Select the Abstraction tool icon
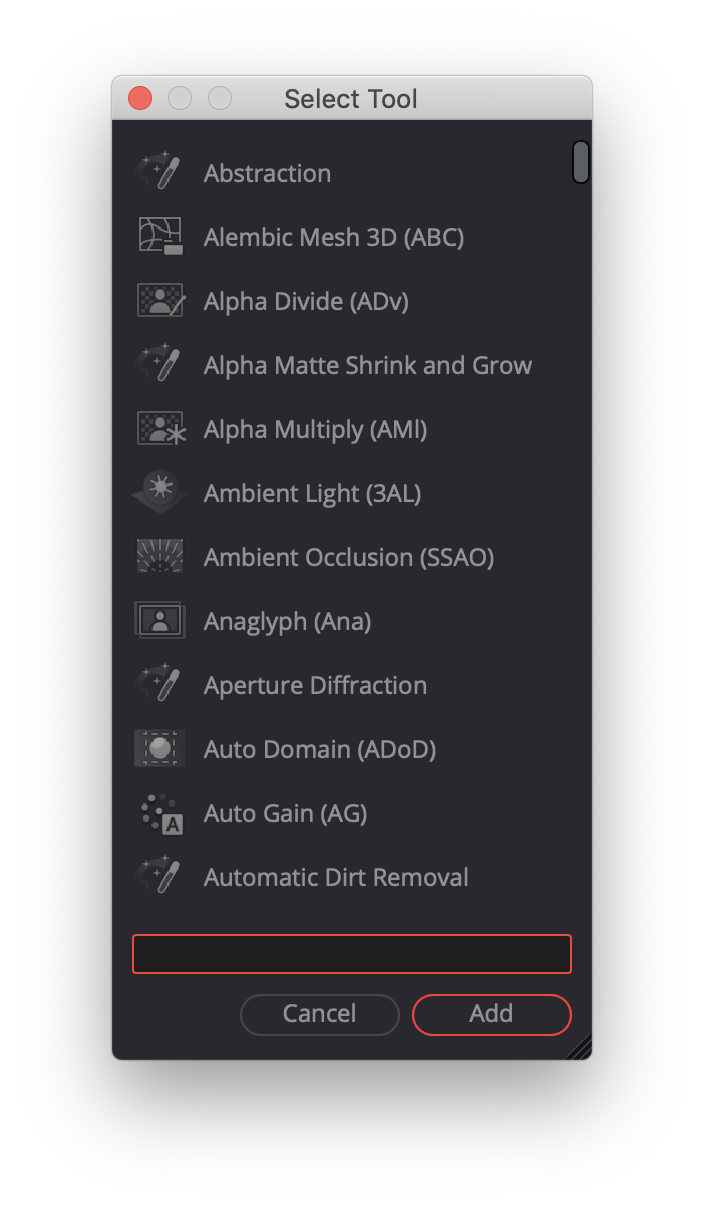Viewport: 704px width, 1208px height. 159,172
